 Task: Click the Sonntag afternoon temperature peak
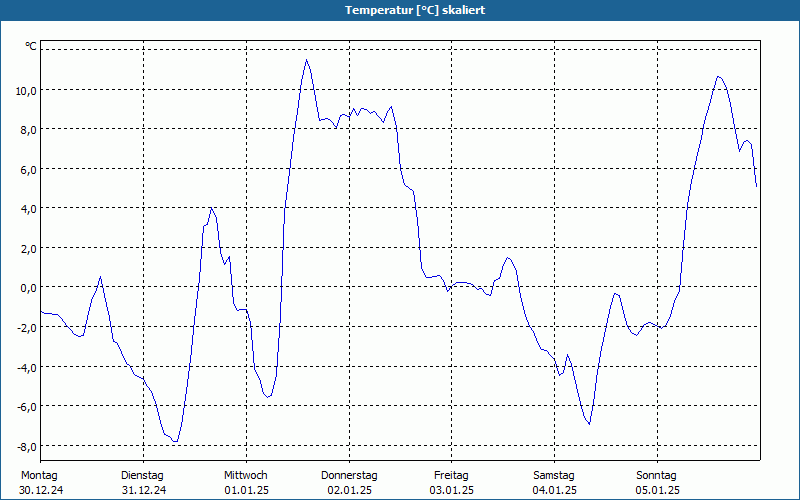718,77
